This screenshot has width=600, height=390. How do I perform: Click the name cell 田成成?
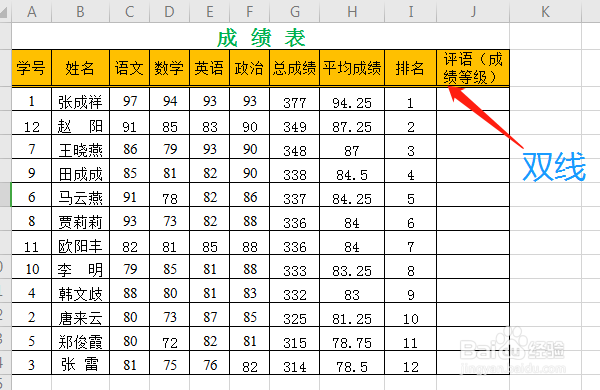point(80,171)
